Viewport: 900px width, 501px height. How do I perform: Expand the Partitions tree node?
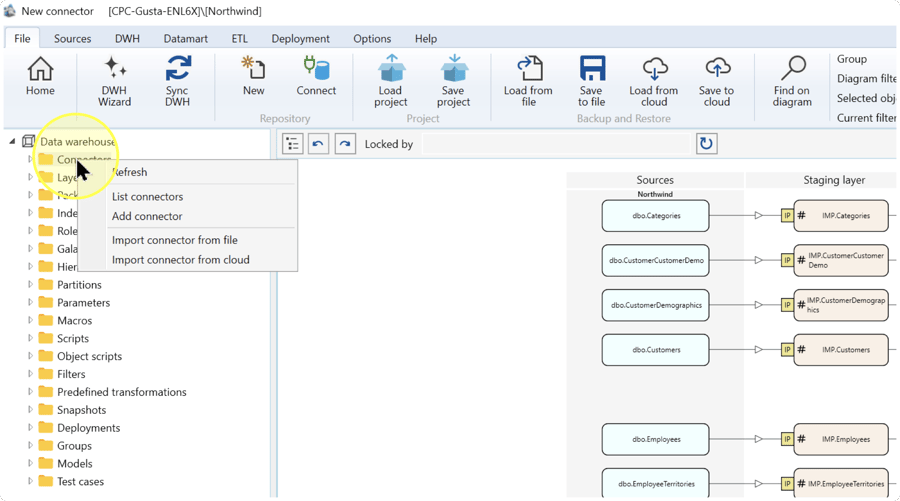coord(30,284)
